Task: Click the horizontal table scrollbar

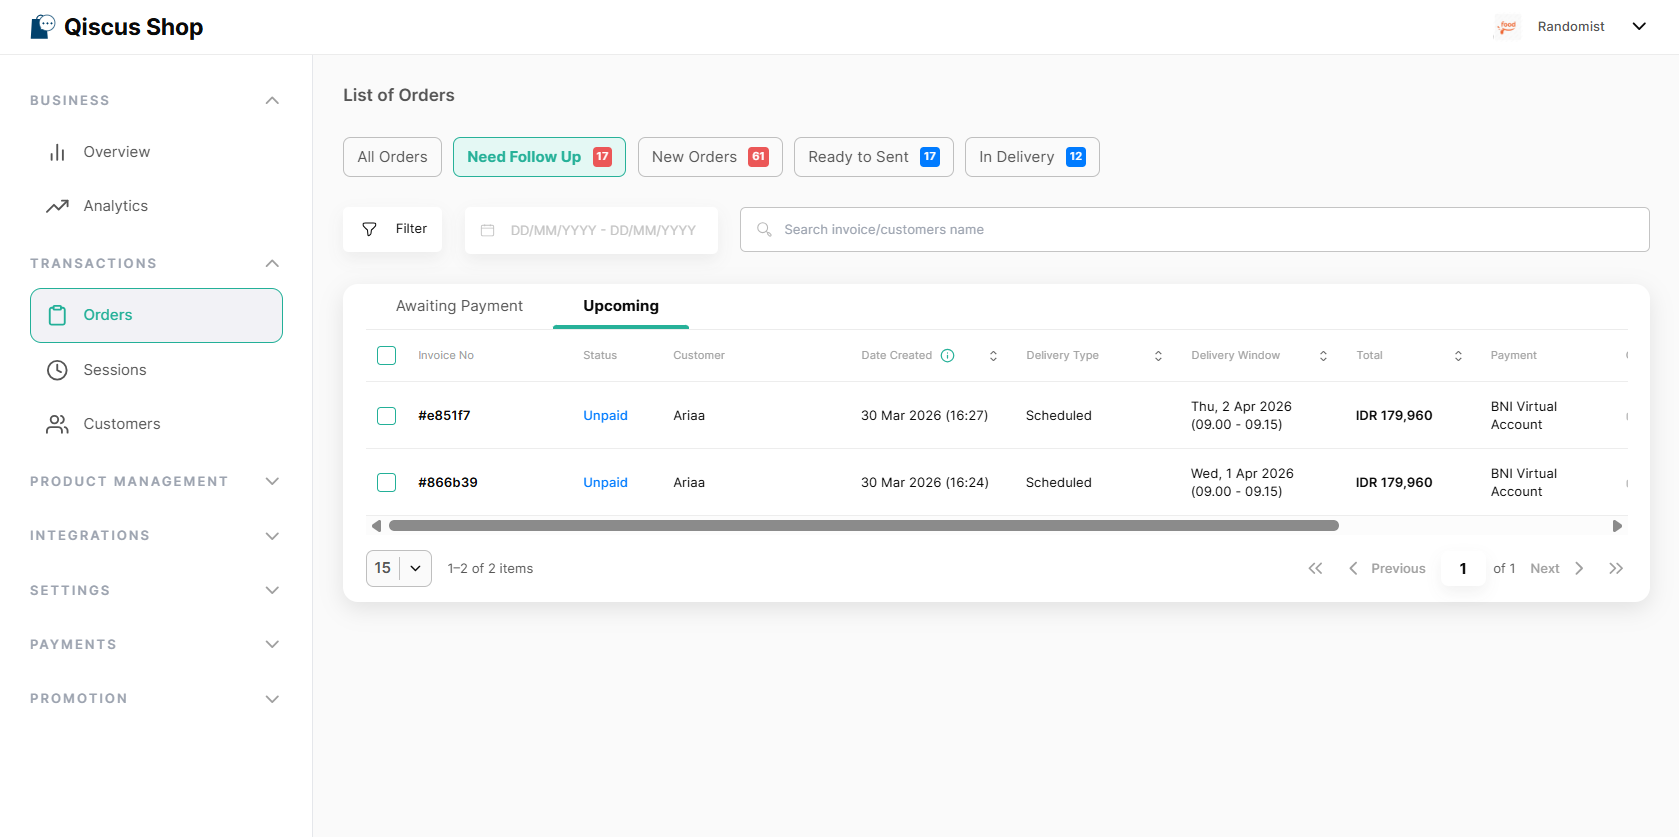Action: pyautogui.click(x=863, y=526)
